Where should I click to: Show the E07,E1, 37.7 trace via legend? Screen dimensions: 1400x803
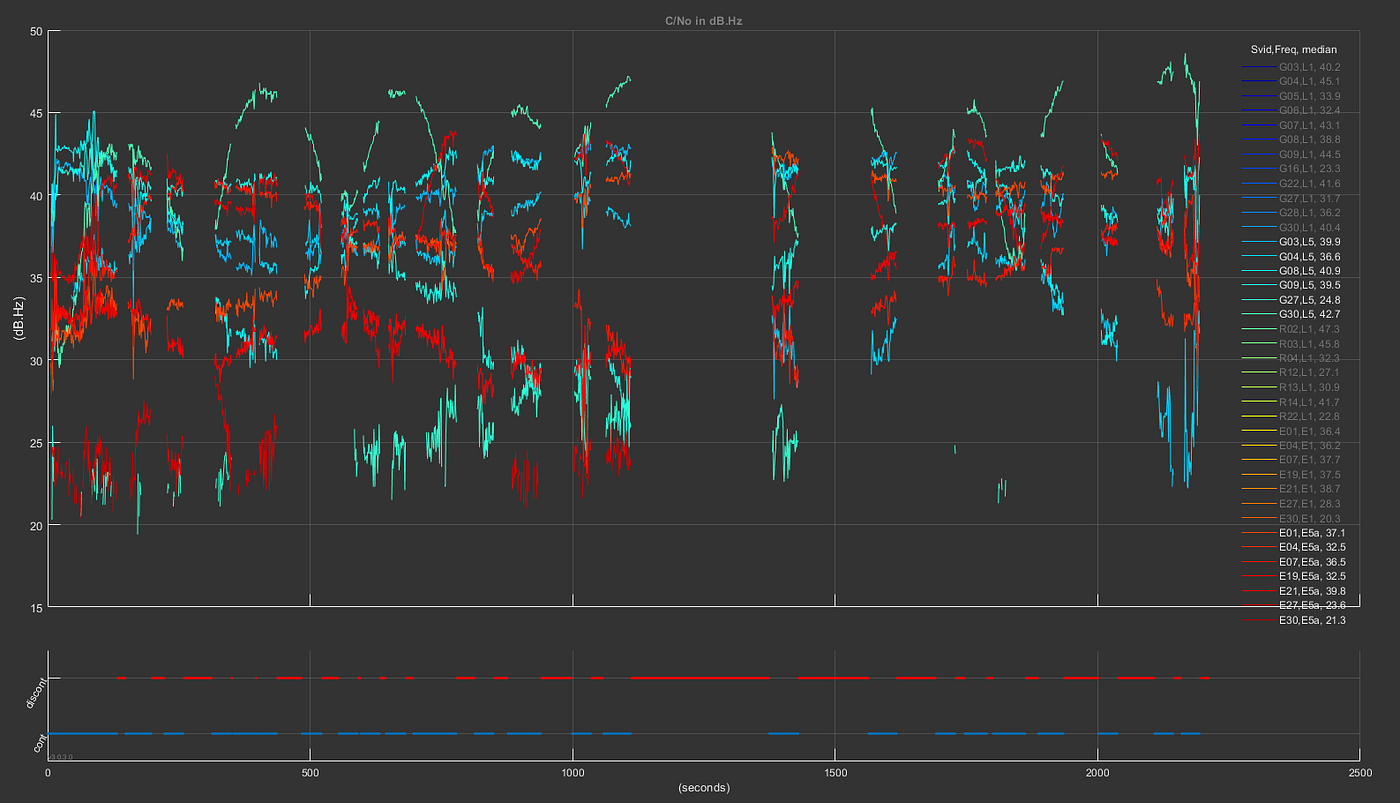1312,460
